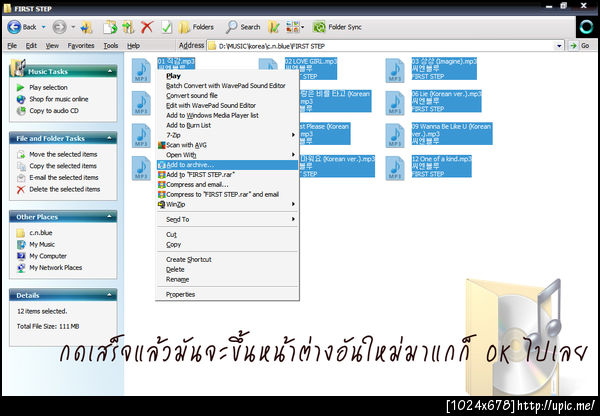Go up one folder level icon

pos(87,27)
